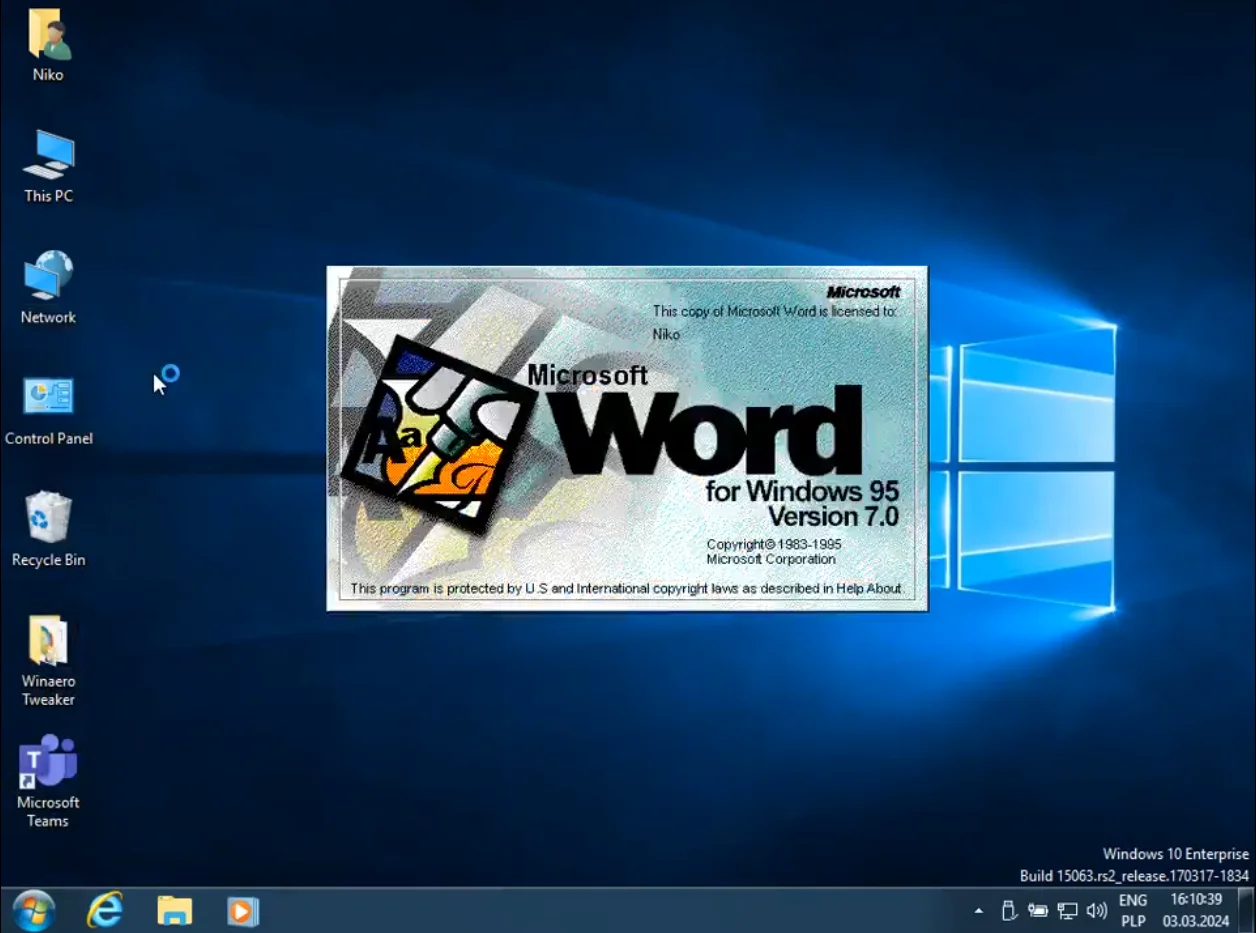
Task: Click the Control Panel desktop shortcut
Action: pos(48,398)
